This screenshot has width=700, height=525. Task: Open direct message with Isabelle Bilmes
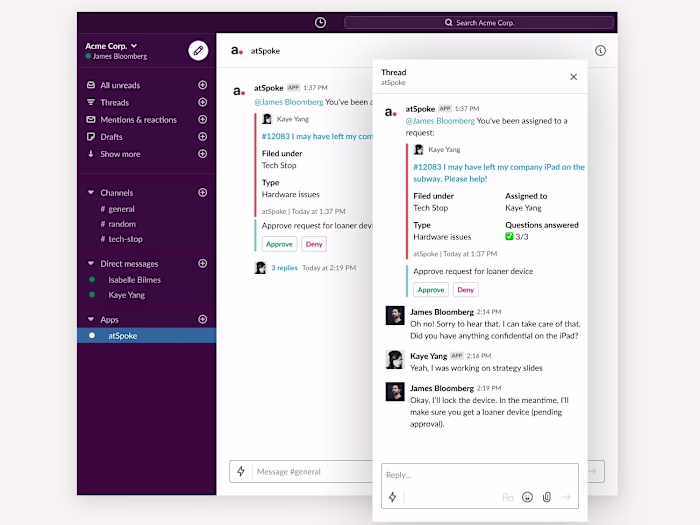(x=134, y=280)
